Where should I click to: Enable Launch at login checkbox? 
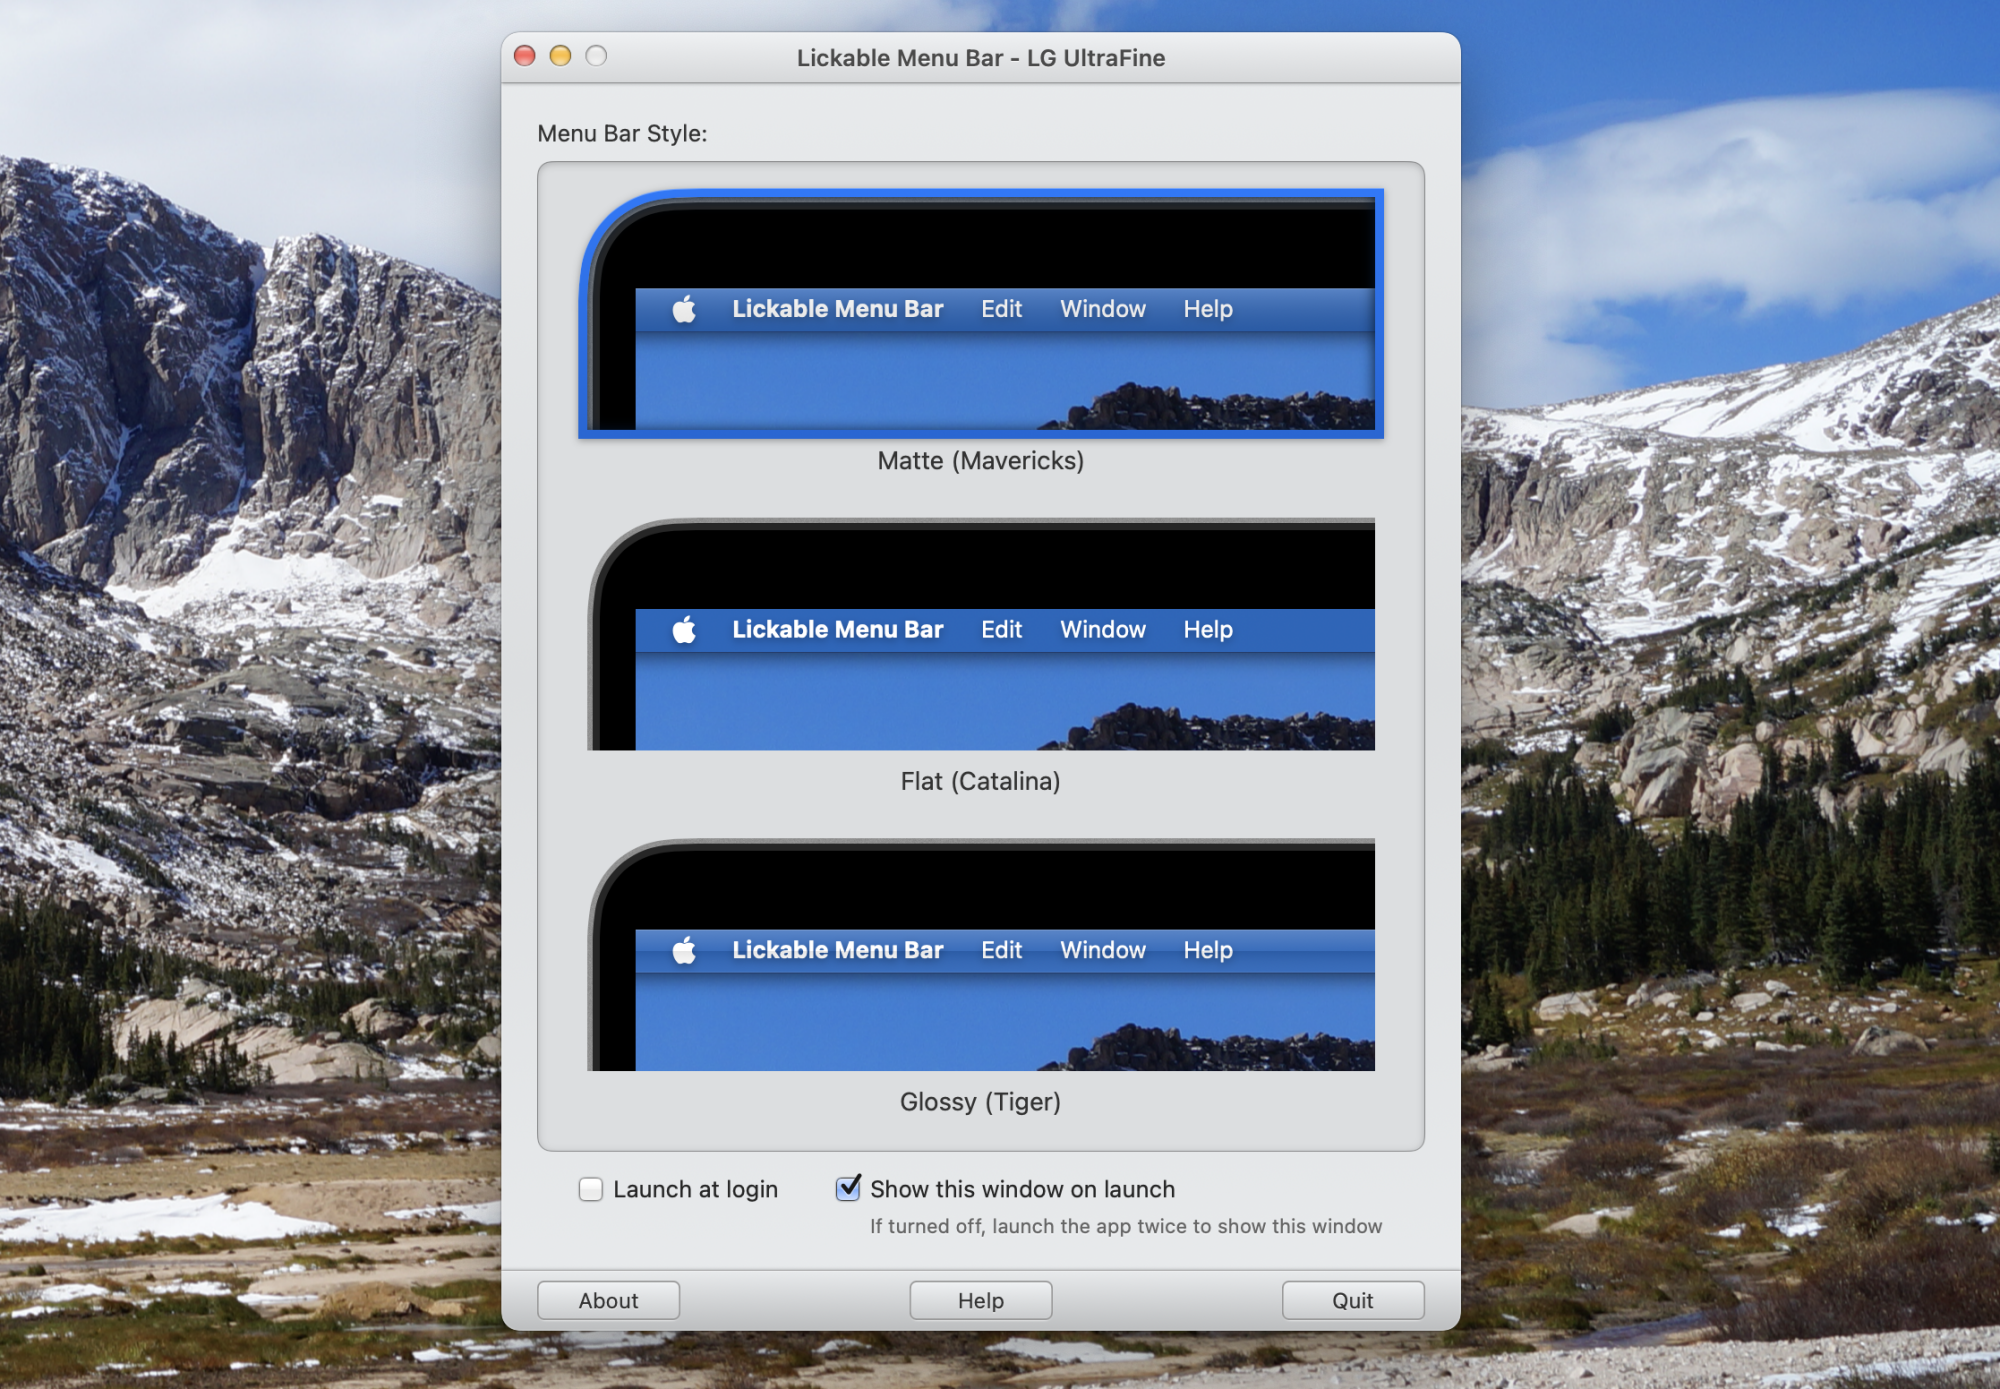[591, 1188]
